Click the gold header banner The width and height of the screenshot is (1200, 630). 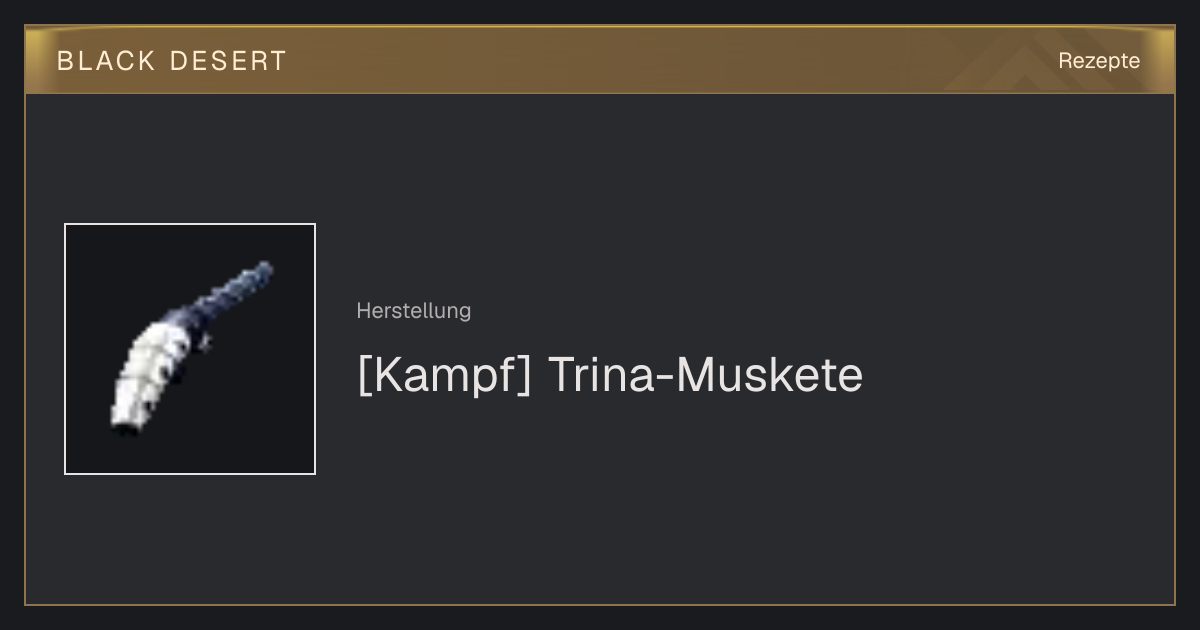[x=600, y=60]
